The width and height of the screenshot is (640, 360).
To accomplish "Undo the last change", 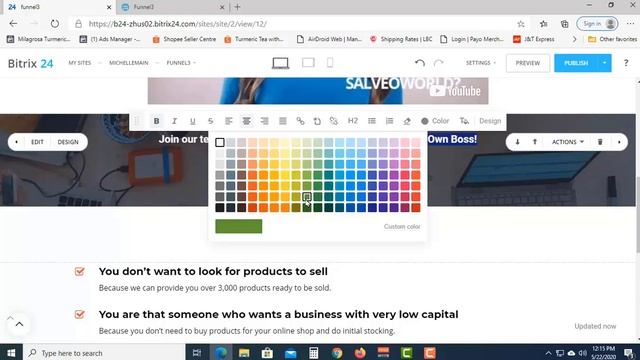I will [420, 63].
